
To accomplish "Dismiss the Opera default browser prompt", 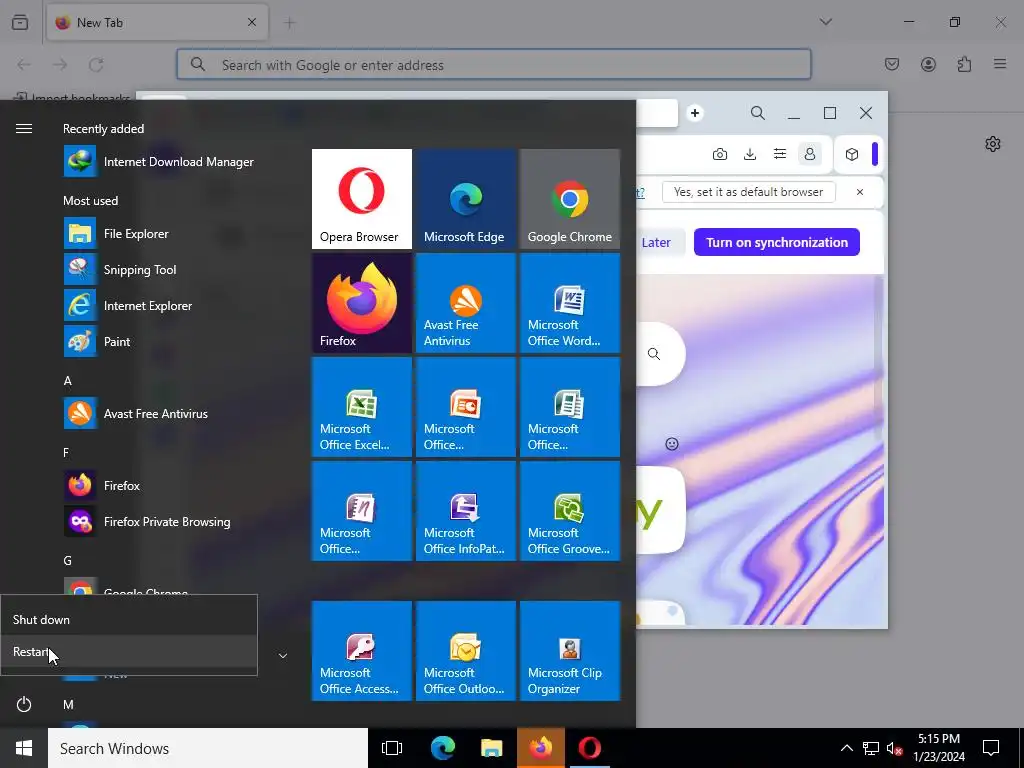I will (859, 192).
